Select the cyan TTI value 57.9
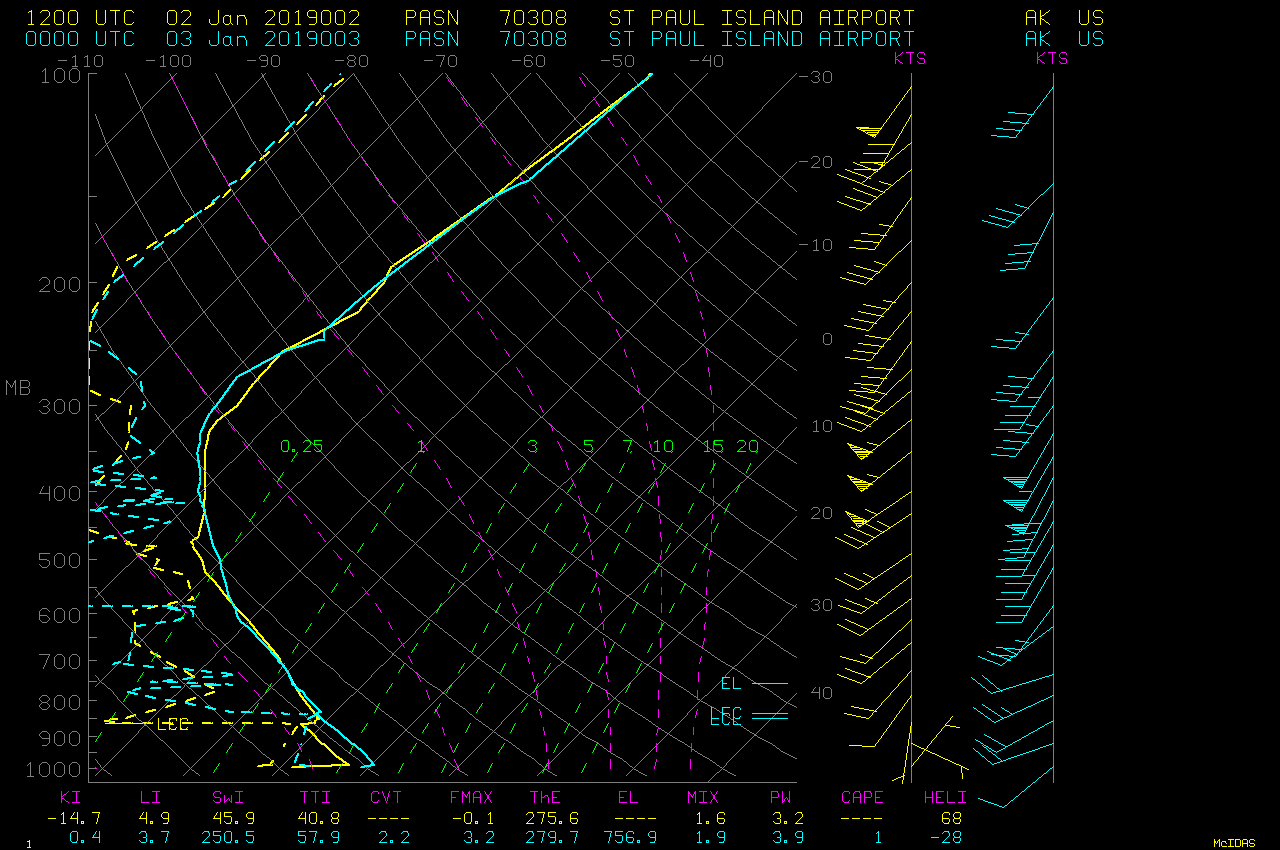Image resolution: width=1280 pixels, height=850 pixels. click(317, 837)
